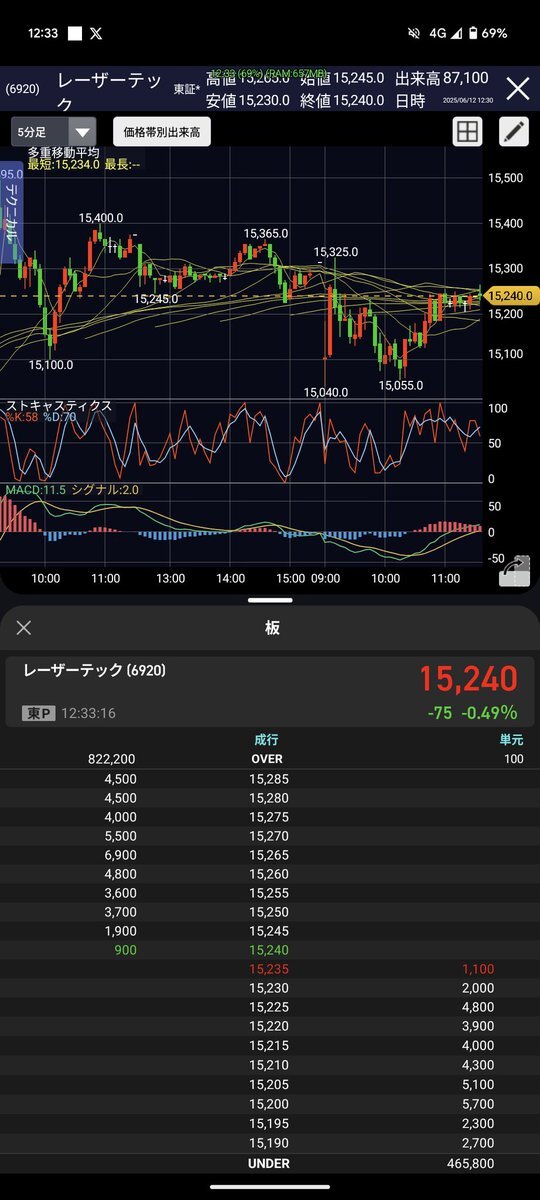Tap the UNDER row in order book
This screenshot has height=1200, width=540.
[x=270, y=1163]
